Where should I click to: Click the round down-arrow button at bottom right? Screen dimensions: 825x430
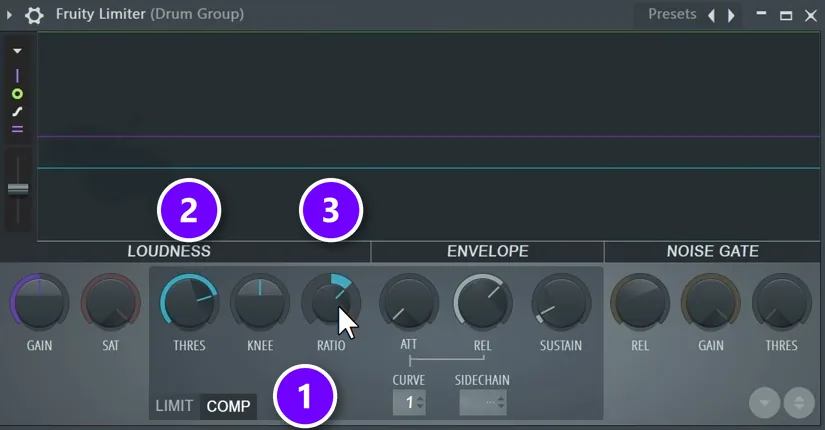(764, 403)
